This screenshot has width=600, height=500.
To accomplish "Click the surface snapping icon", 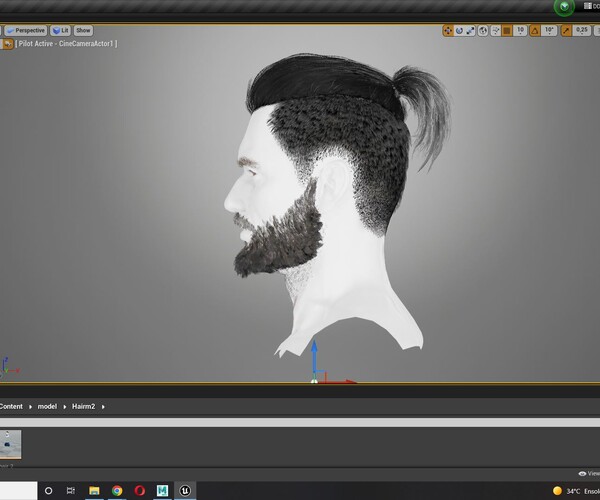I will tap(495, 31).
